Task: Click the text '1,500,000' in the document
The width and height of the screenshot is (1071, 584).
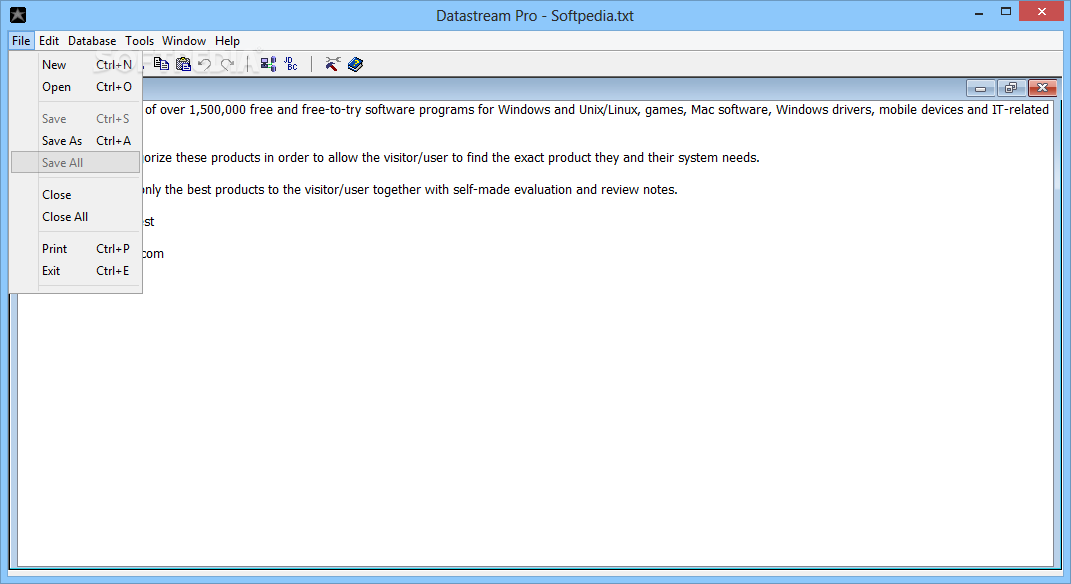Action: coord(217,110)
